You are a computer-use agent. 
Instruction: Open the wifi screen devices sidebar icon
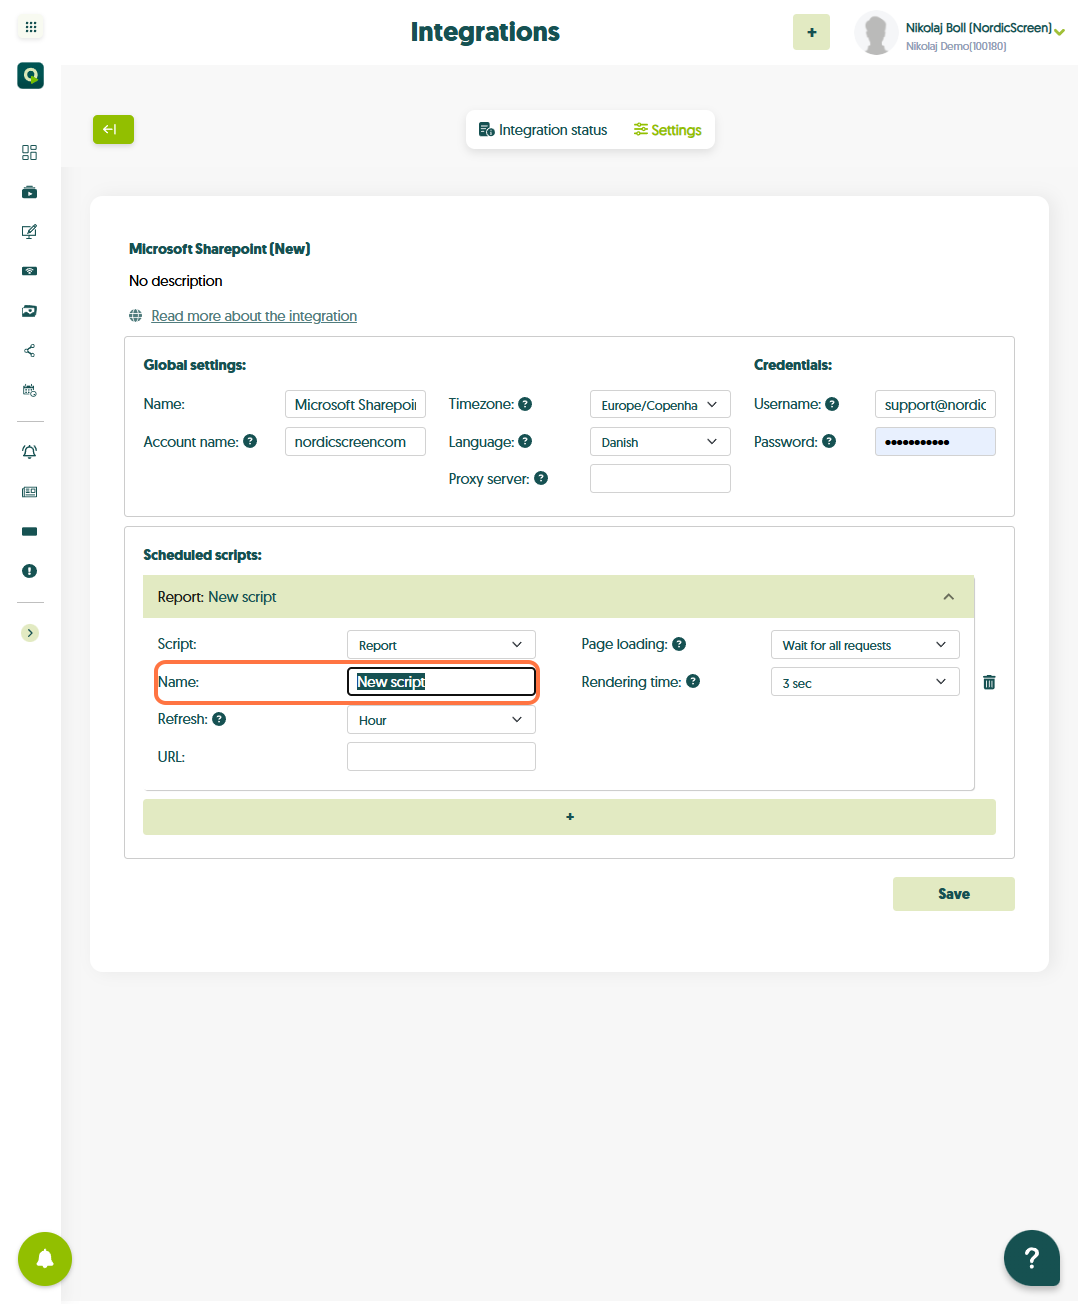coord(30,271)
